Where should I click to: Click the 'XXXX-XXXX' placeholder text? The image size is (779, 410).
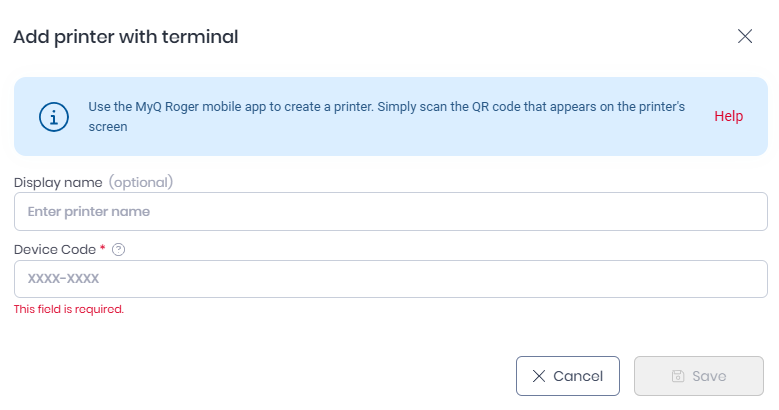63,278
